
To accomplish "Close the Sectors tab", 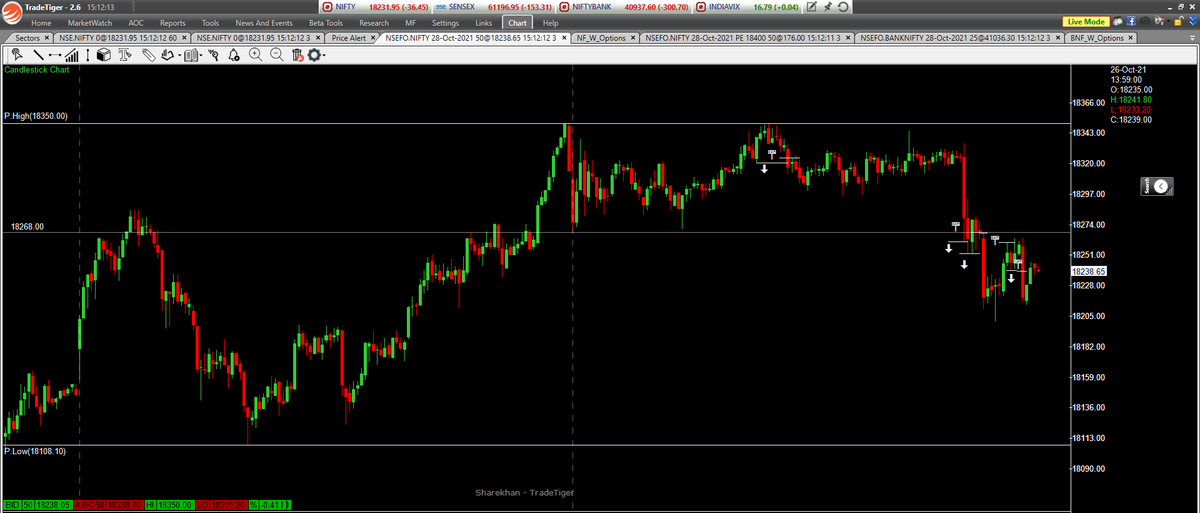I will 47,38.
